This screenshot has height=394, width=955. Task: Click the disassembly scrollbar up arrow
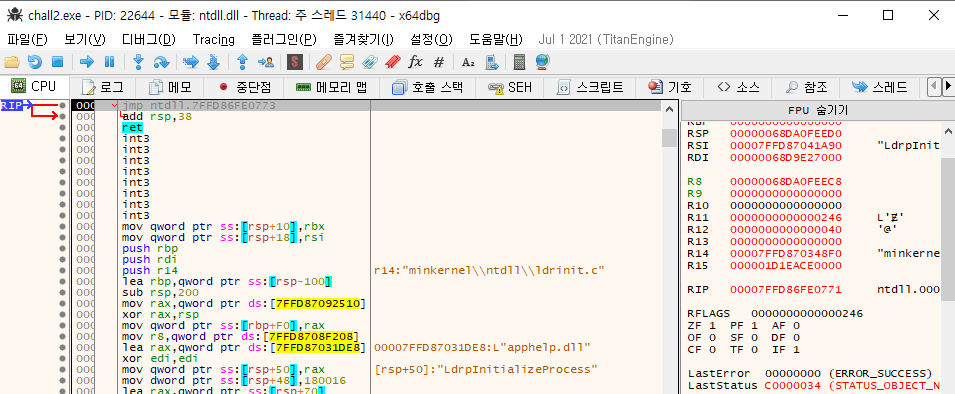tap(669, 110)
